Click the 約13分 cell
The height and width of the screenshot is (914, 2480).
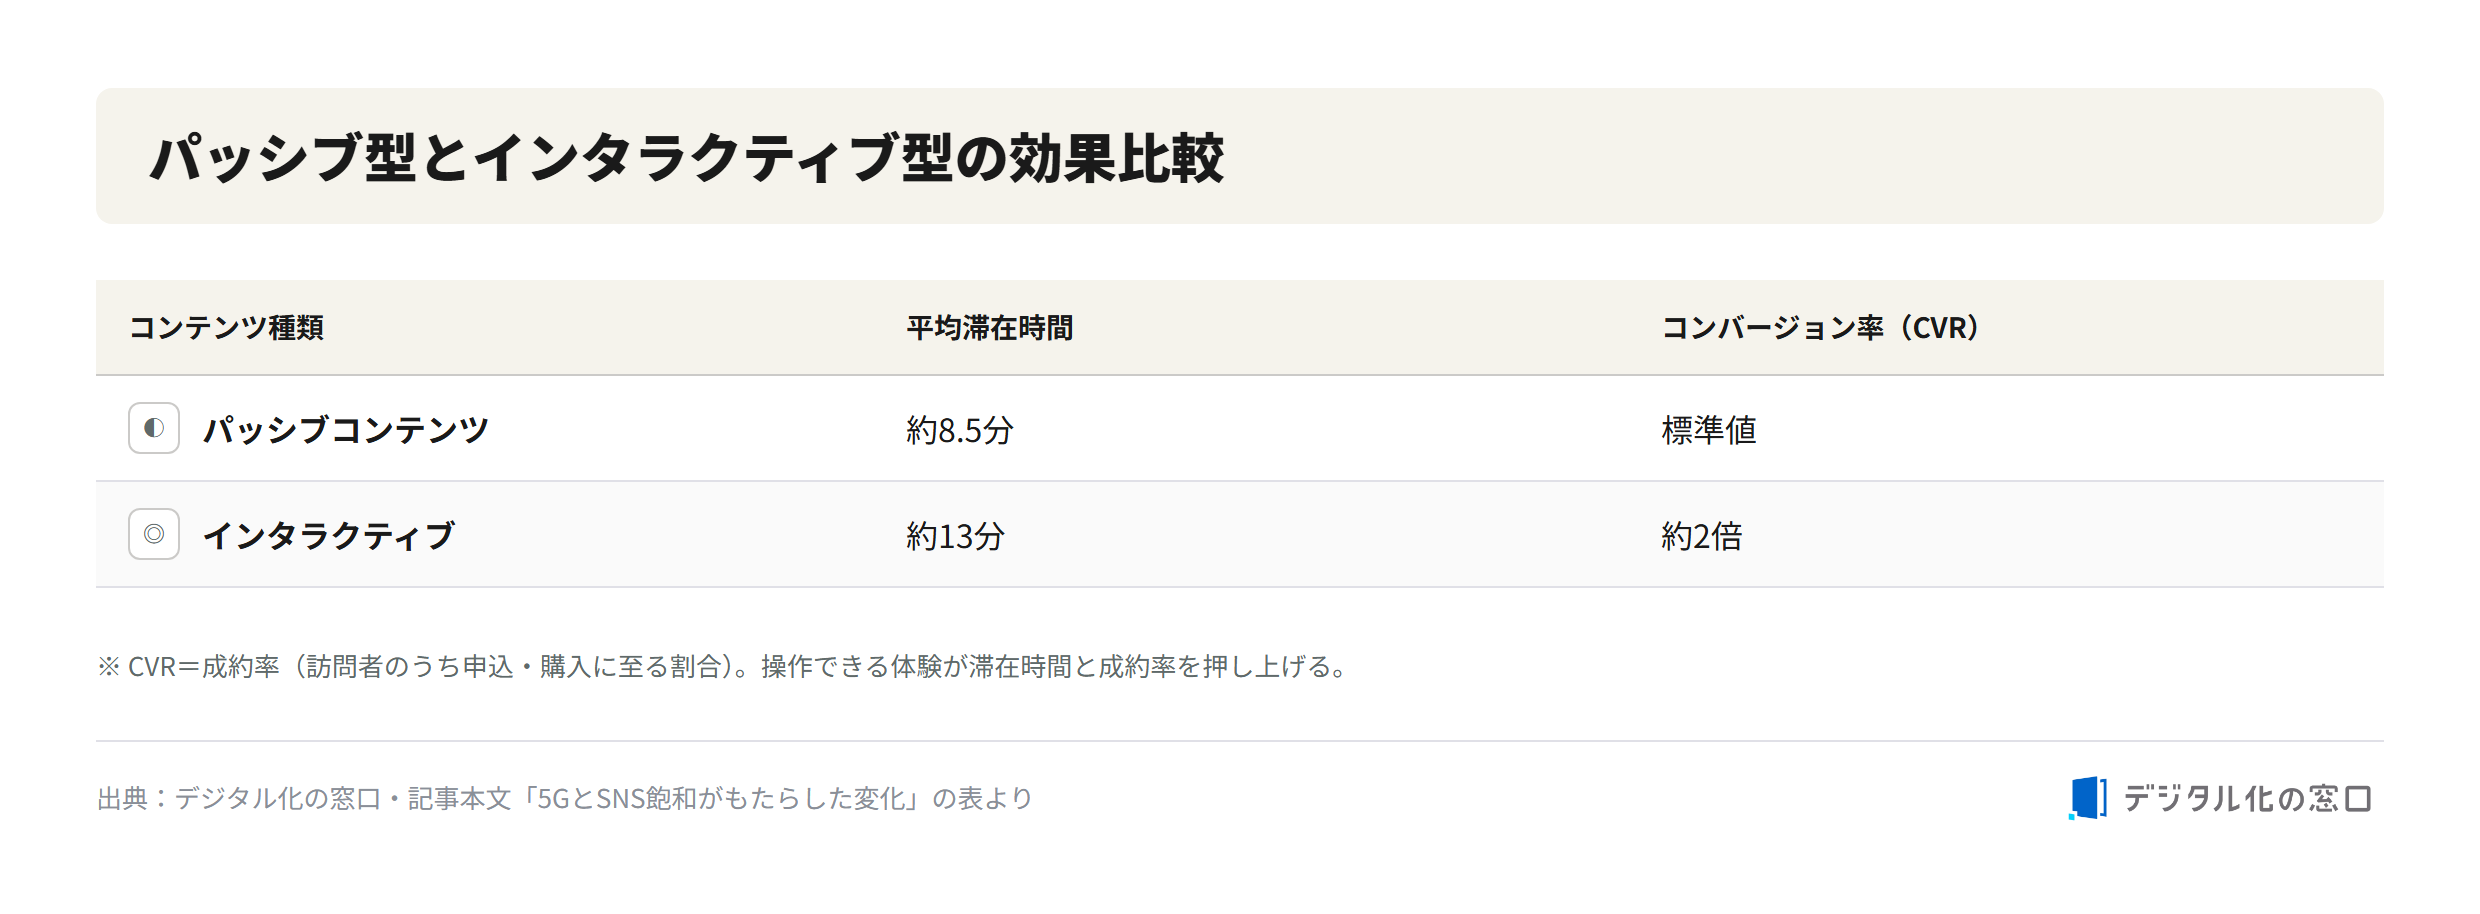[x=955, y=536]
